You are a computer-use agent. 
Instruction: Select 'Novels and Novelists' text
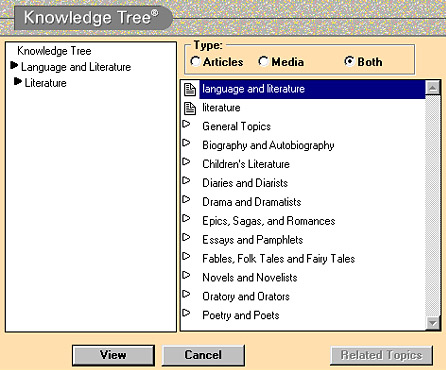(250, 278)
